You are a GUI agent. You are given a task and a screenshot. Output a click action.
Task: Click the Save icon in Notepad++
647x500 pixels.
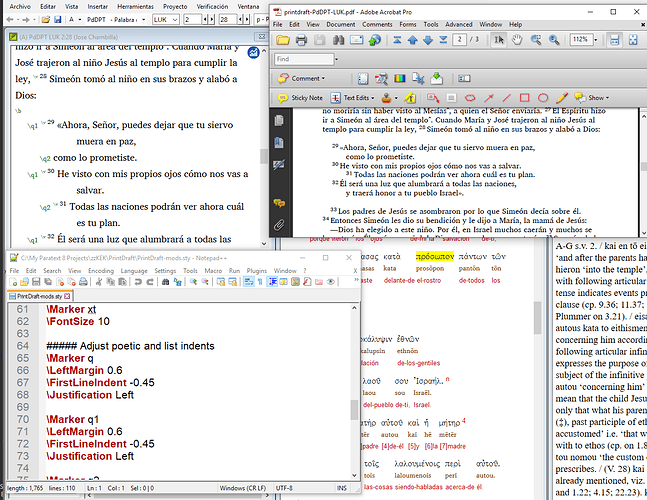(x=36, y=282)
